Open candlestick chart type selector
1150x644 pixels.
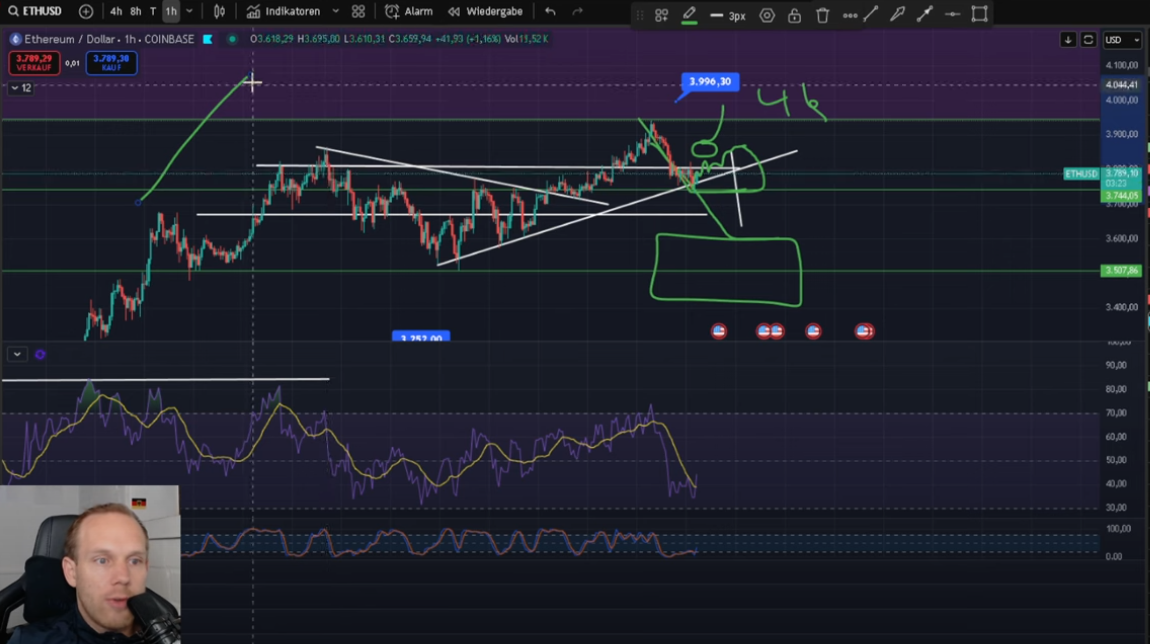[x=219, y=11]
